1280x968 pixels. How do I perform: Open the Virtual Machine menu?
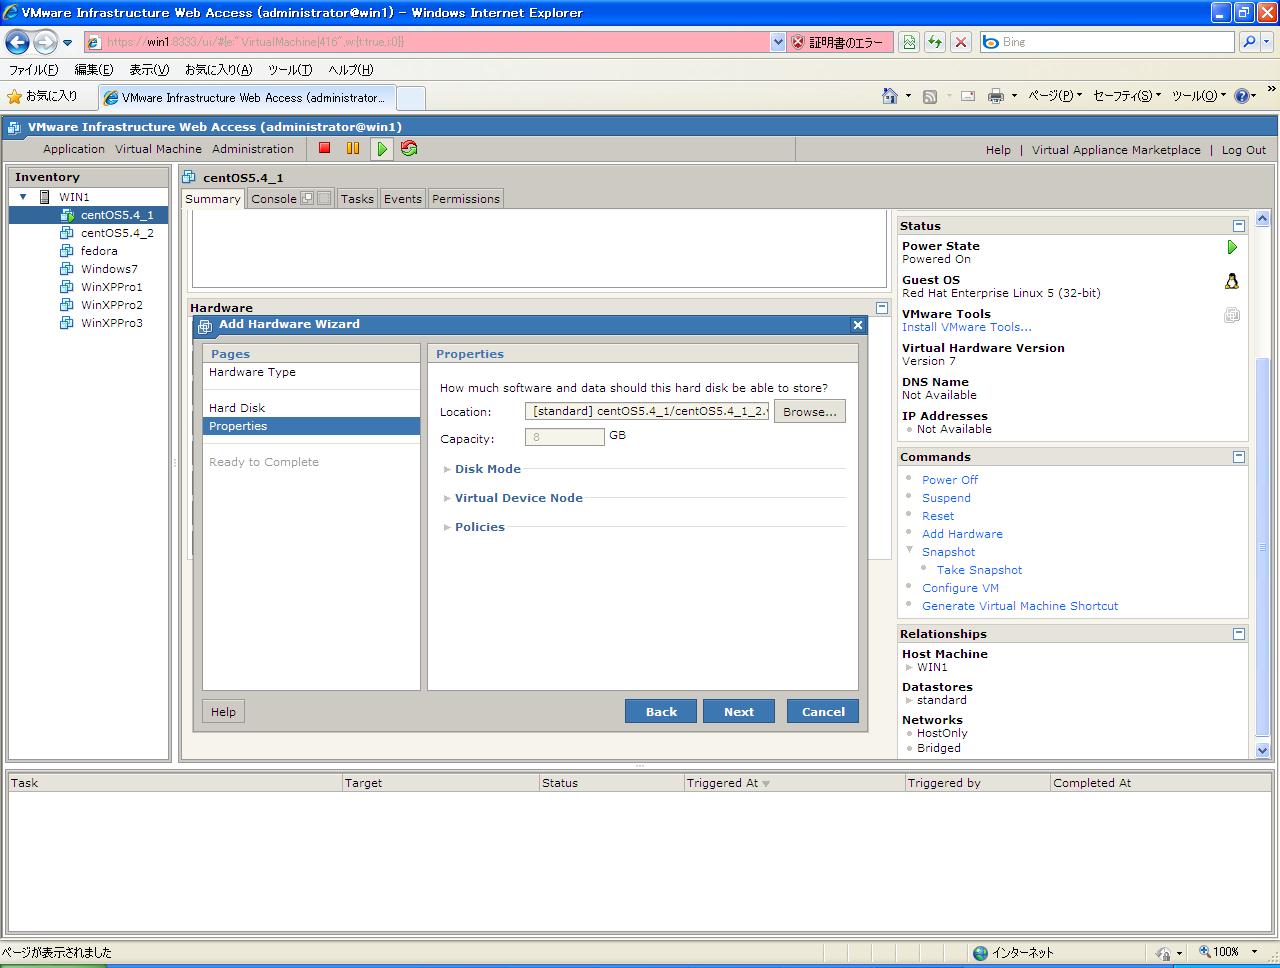[158, 149]
